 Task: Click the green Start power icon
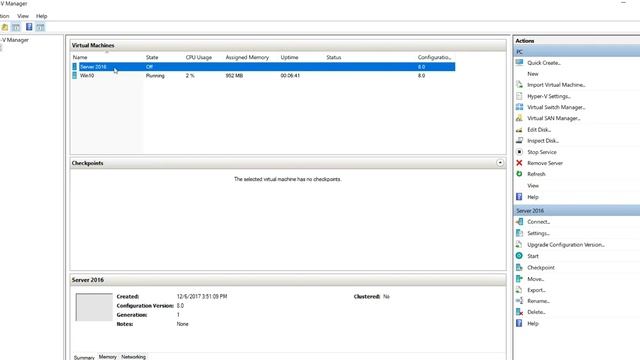click(x=519, y=256)
